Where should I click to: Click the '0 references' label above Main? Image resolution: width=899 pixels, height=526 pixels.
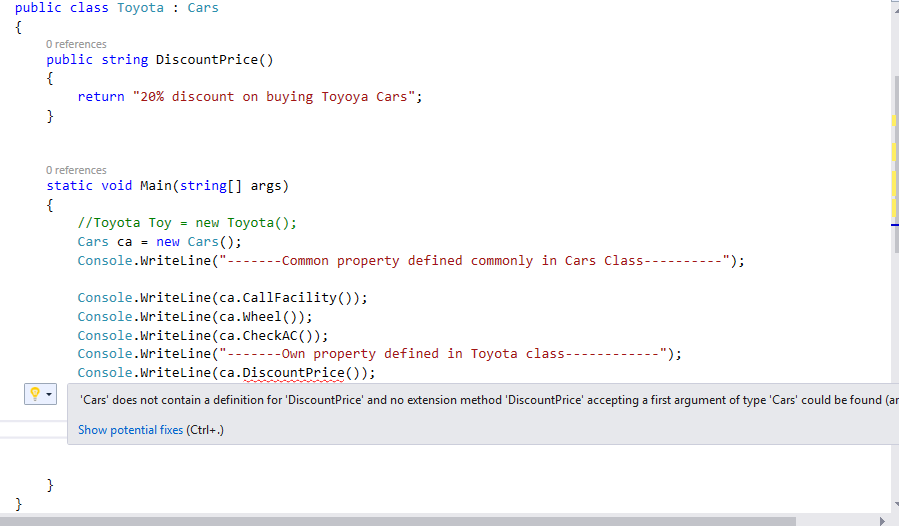(76, 170)
